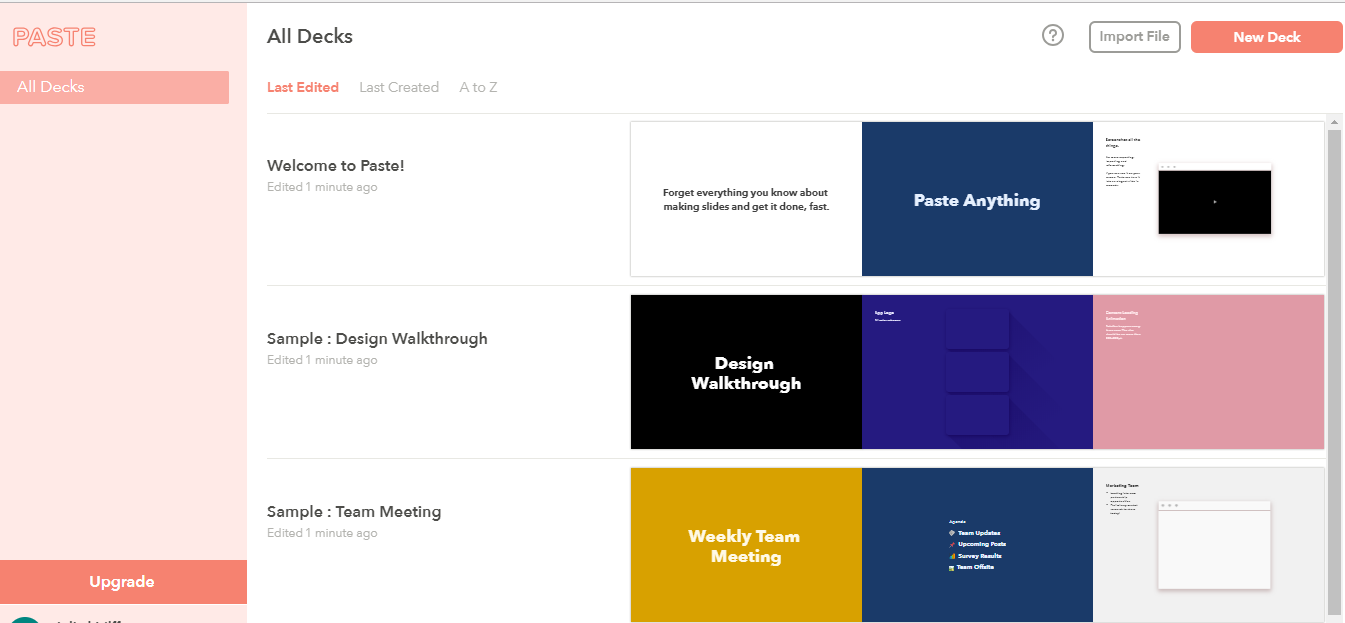
Task: Click the black Design Walkthrough slide thumbnail
Action: point(746,372)
